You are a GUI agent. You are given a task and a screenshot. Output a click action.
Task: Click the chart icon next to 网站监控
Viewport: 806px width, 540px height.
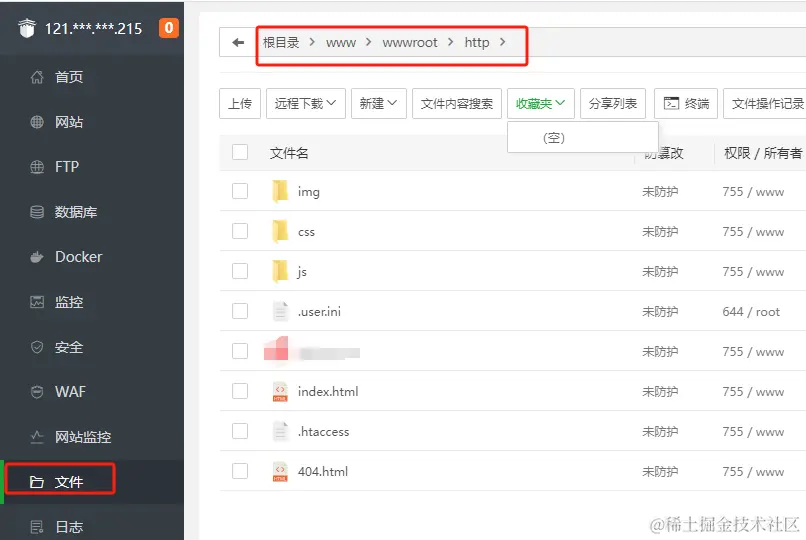[x=37, y=437]
